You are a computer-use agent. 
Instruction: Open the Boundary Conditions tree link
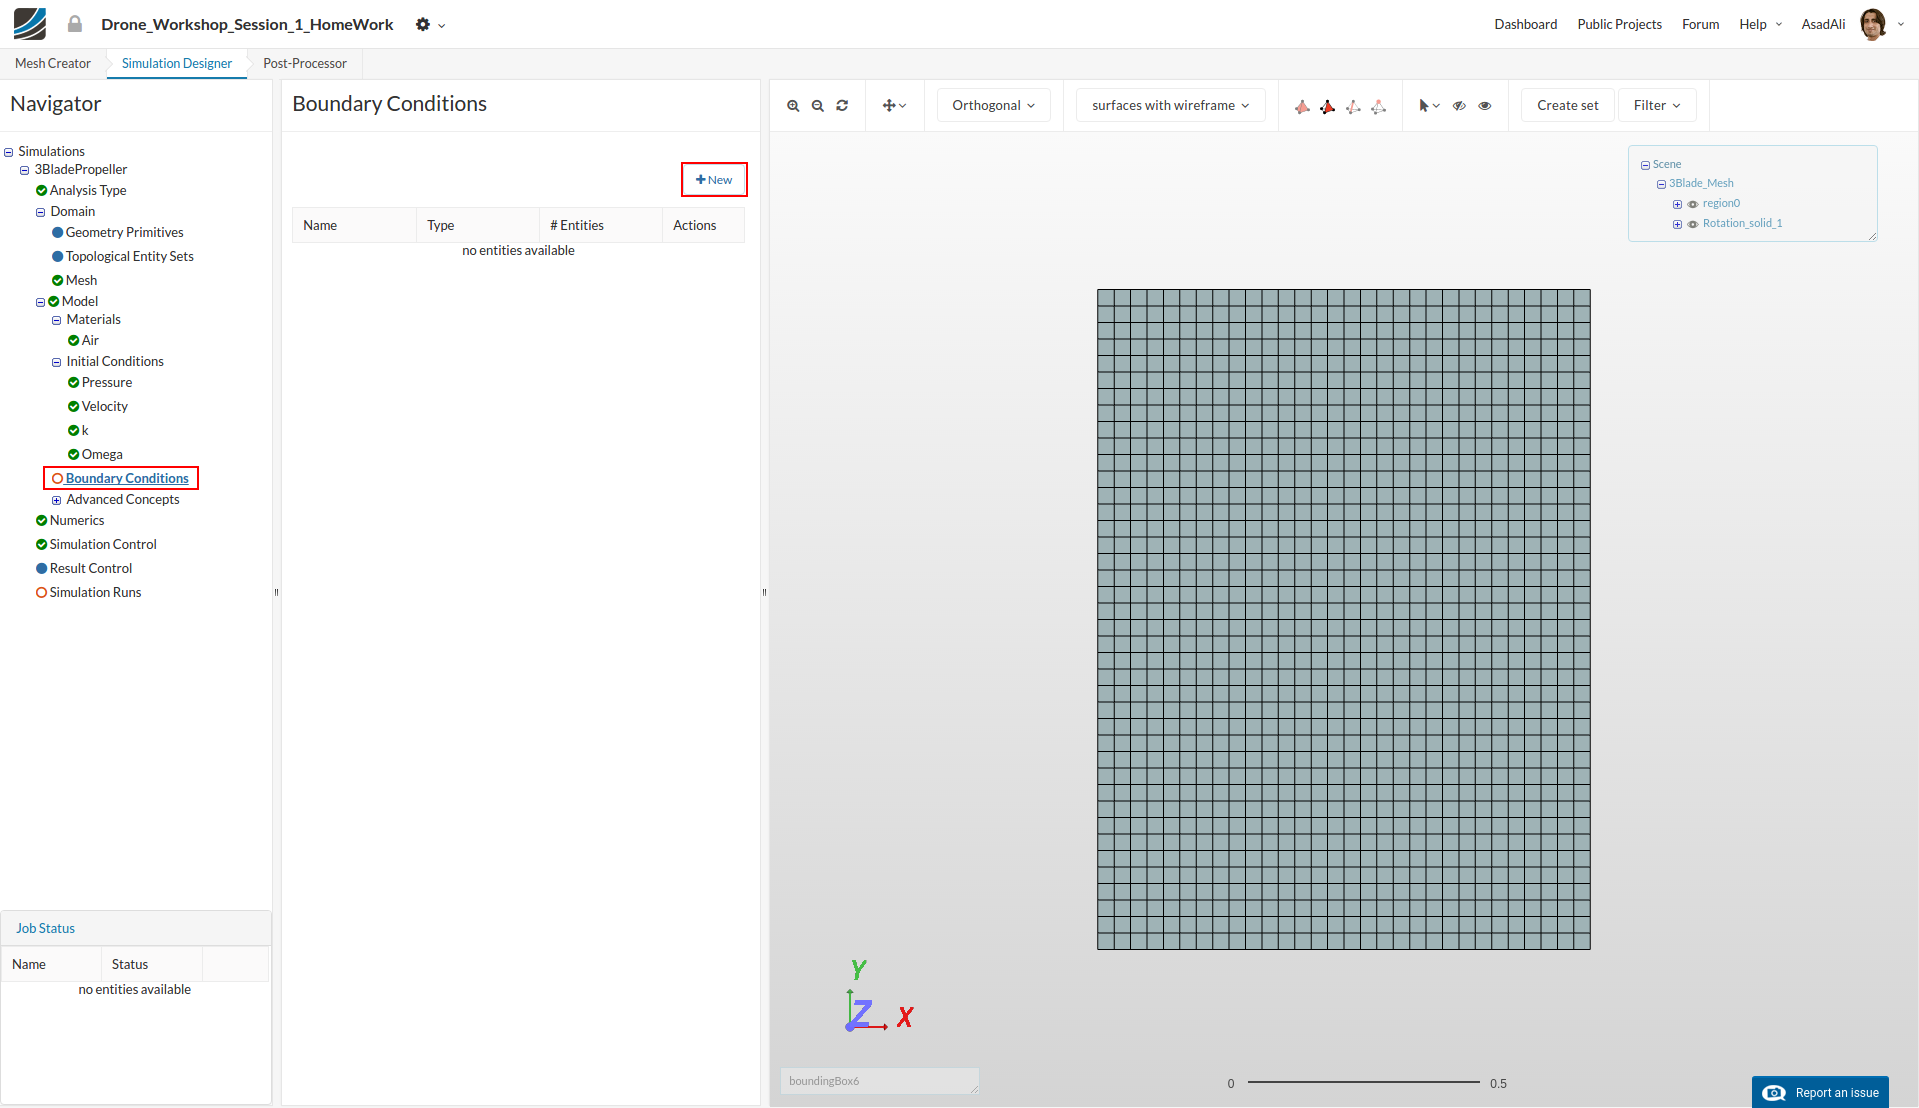pos(127,479)
